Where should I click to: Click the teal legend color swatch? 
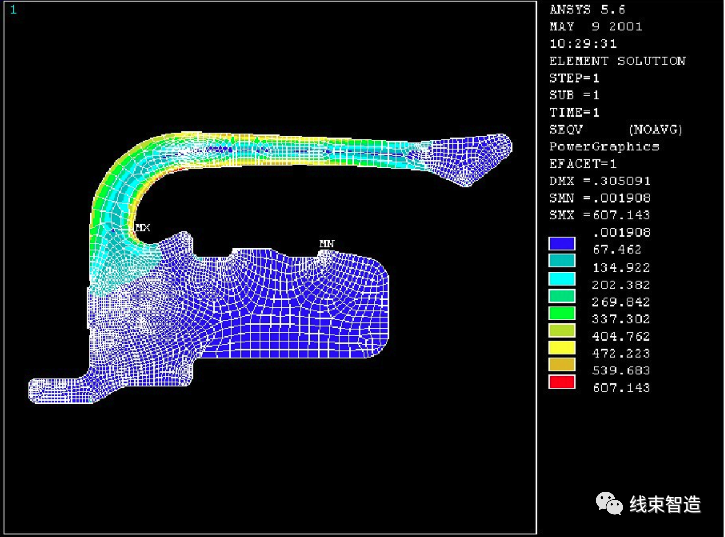point(562,261)
